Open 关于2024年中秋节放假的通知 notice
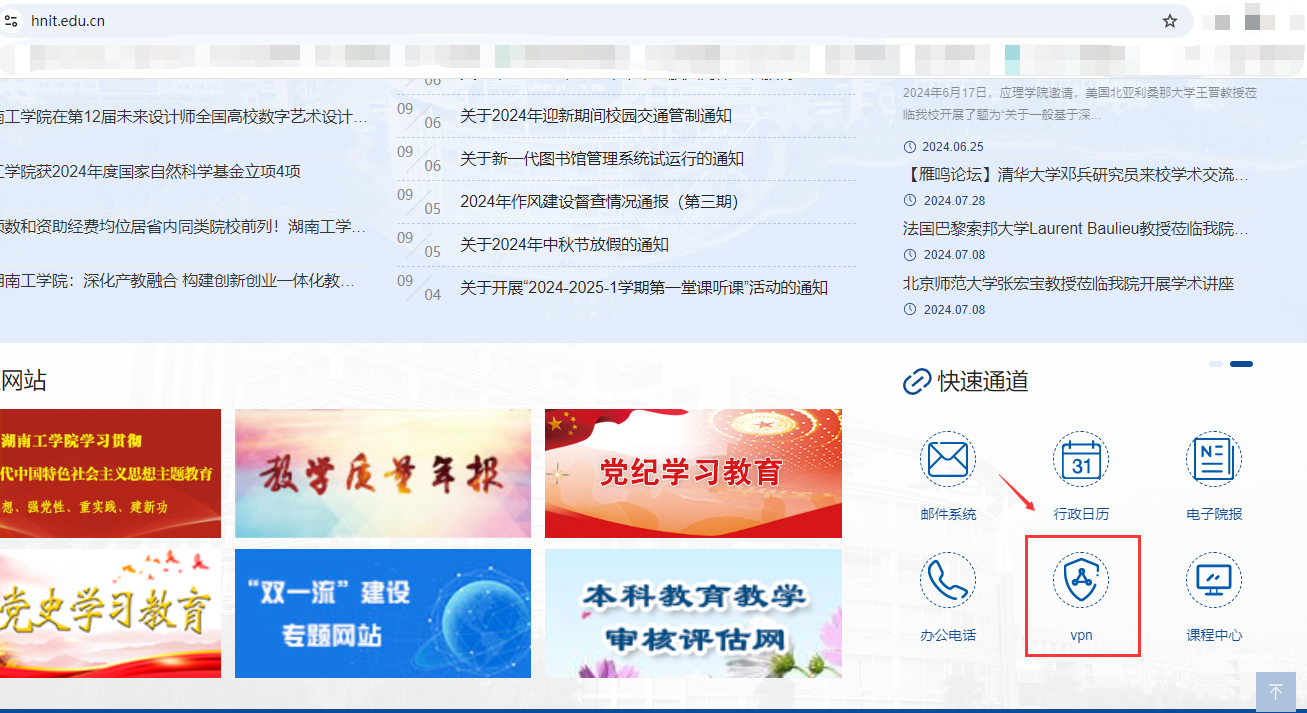The height and width of the screenshot is (713, 1307). click(564, 245)
